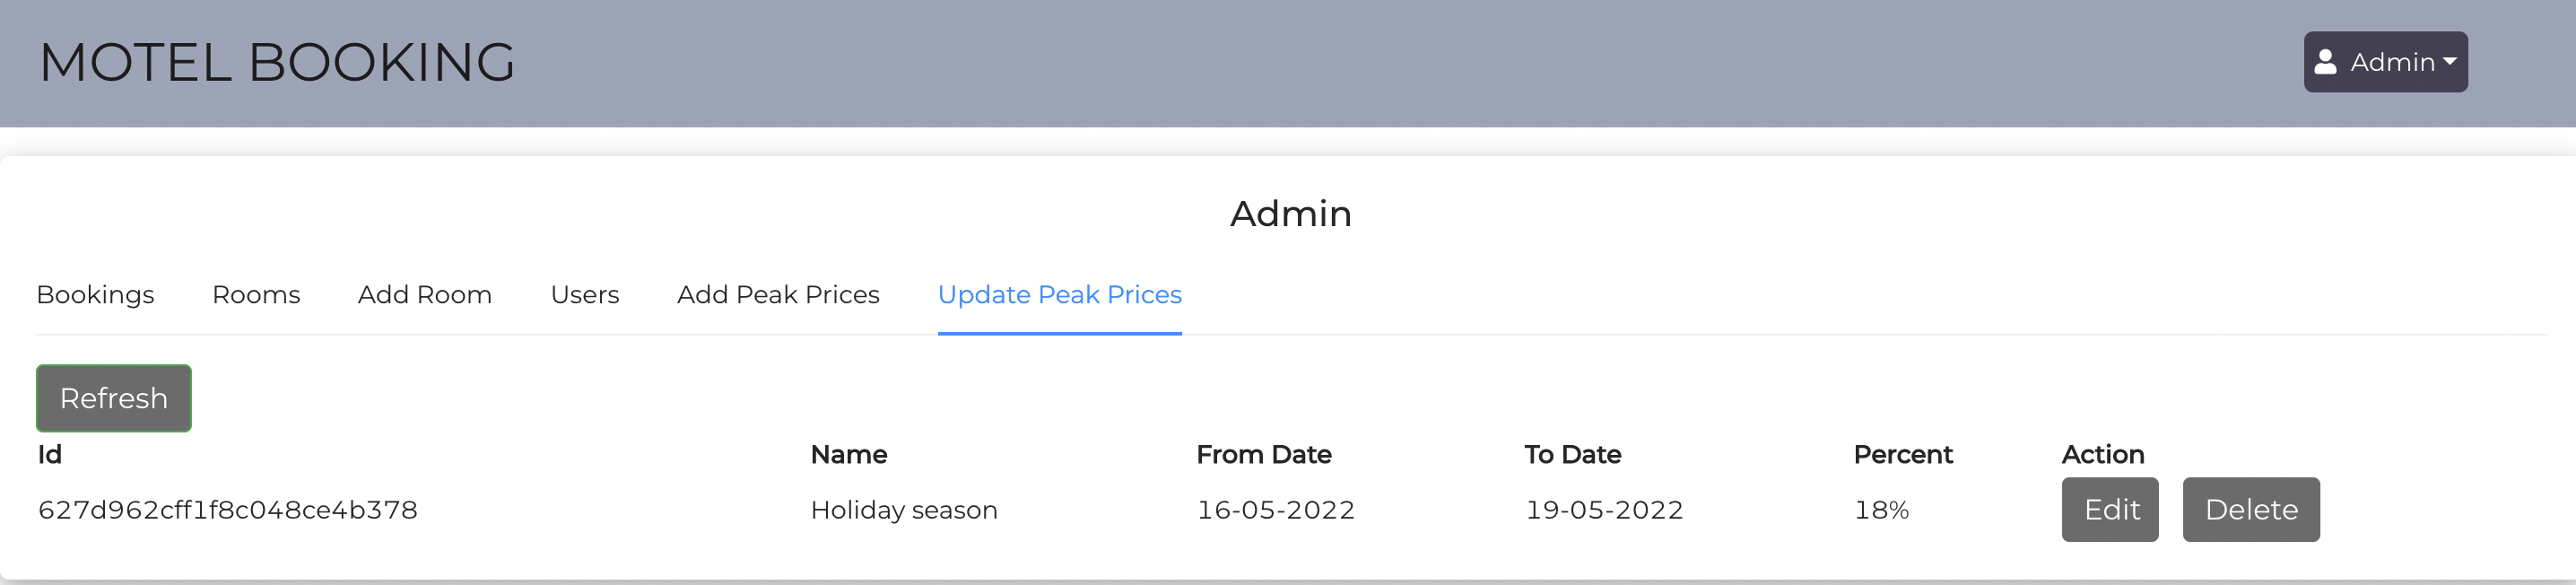This screenshot has height=585, width=2576.
Task: Click the Percent column header
Action: (x=1902, y=455)
